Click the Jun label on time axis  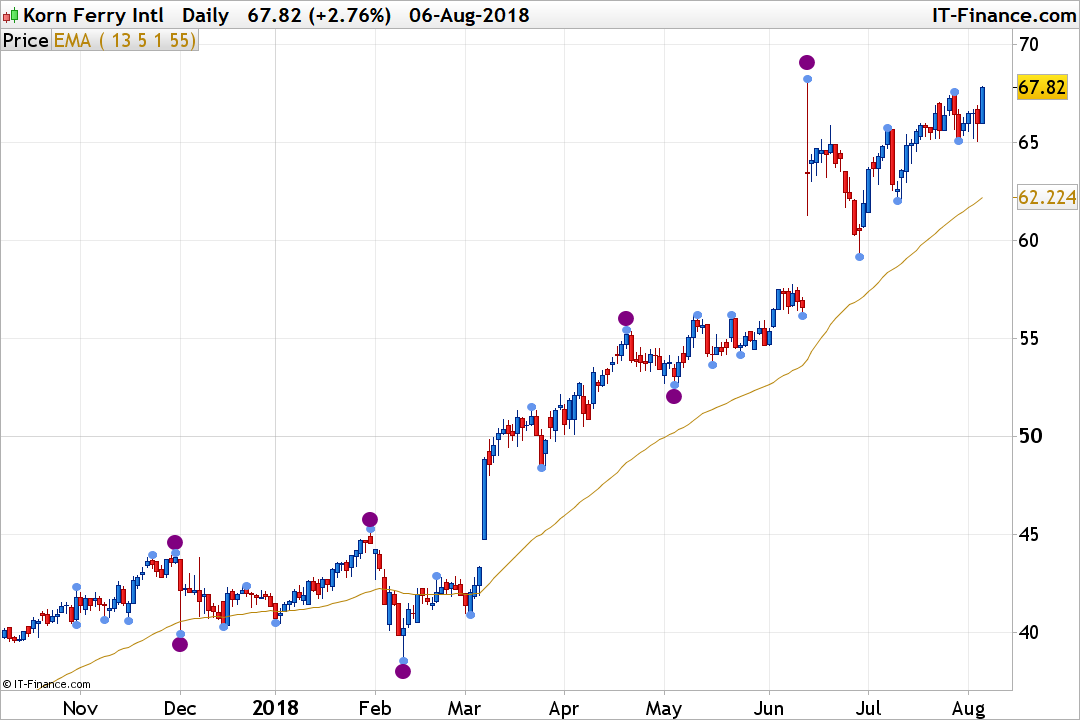769,708
